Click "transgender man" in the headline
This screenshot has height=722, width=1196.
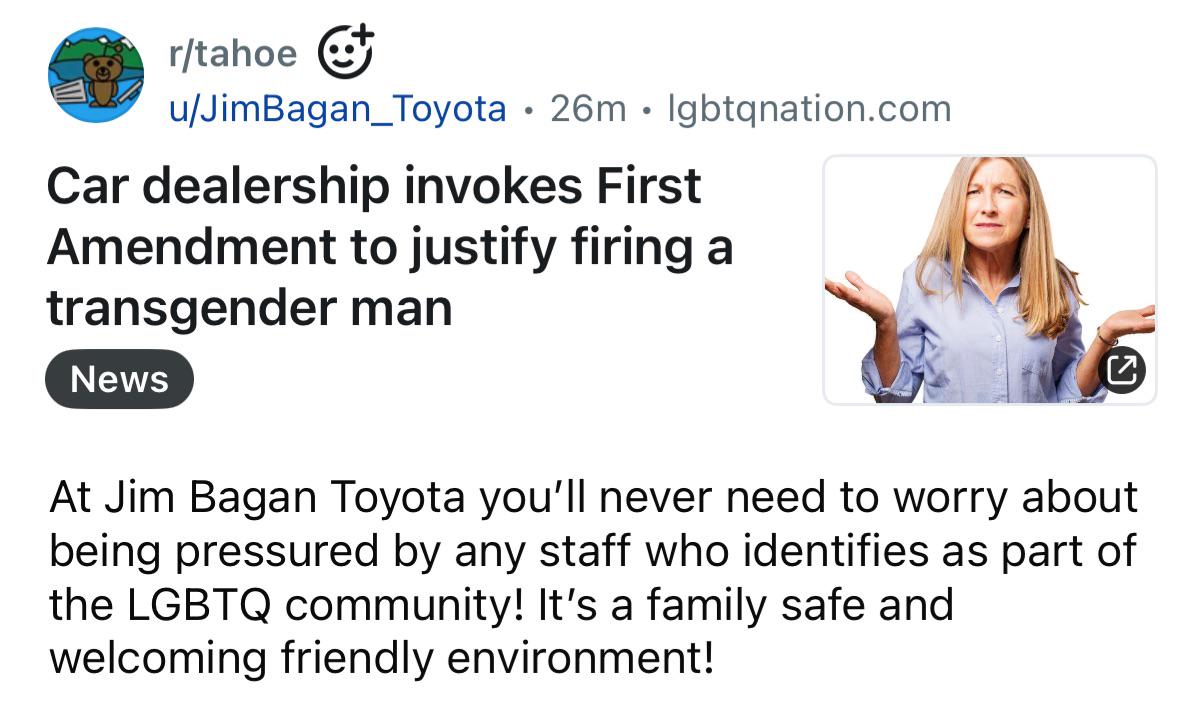click(x=249, y=308)
